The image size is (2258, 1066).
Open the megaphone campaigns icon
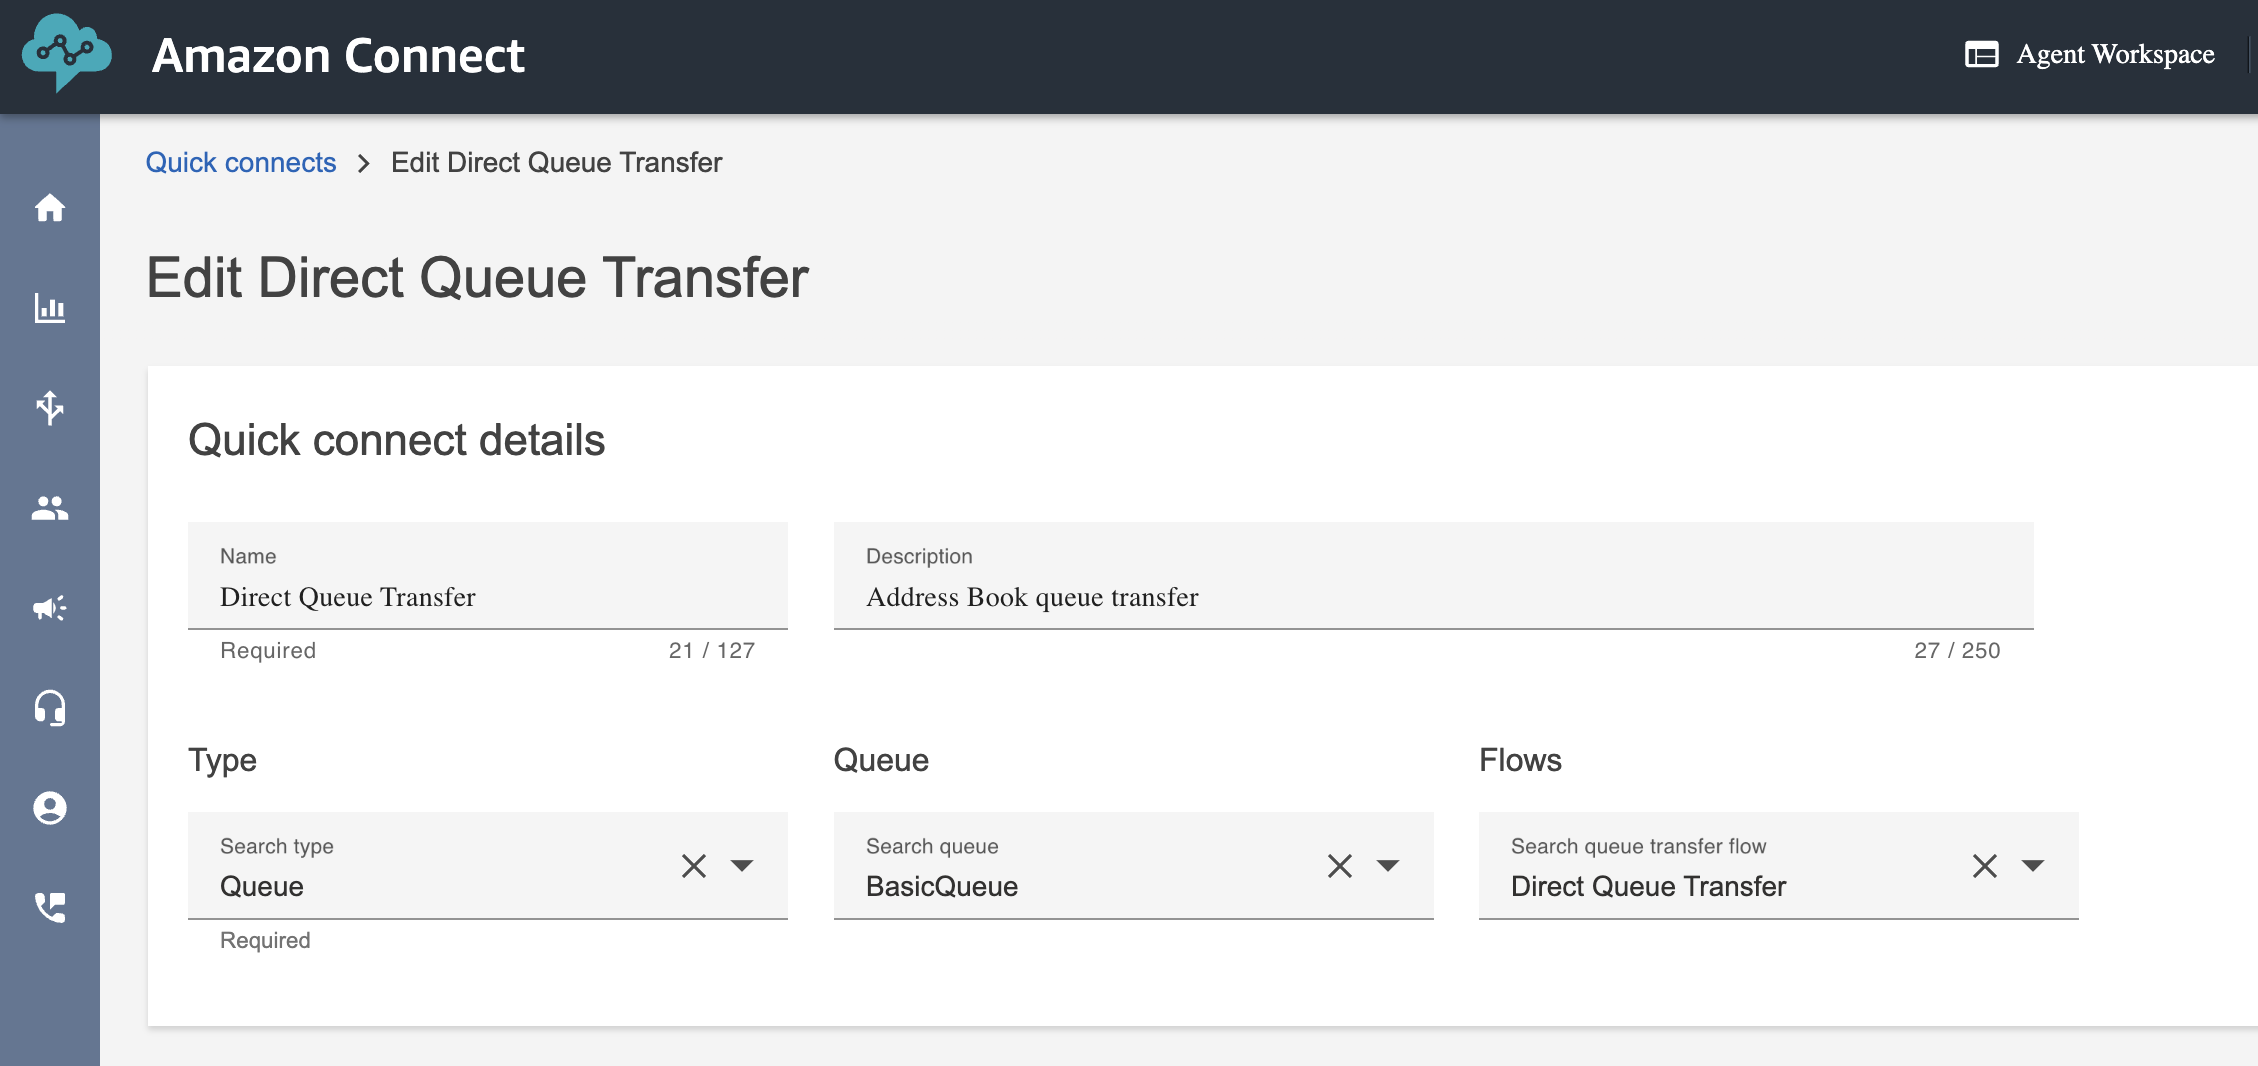click(50, 608)
